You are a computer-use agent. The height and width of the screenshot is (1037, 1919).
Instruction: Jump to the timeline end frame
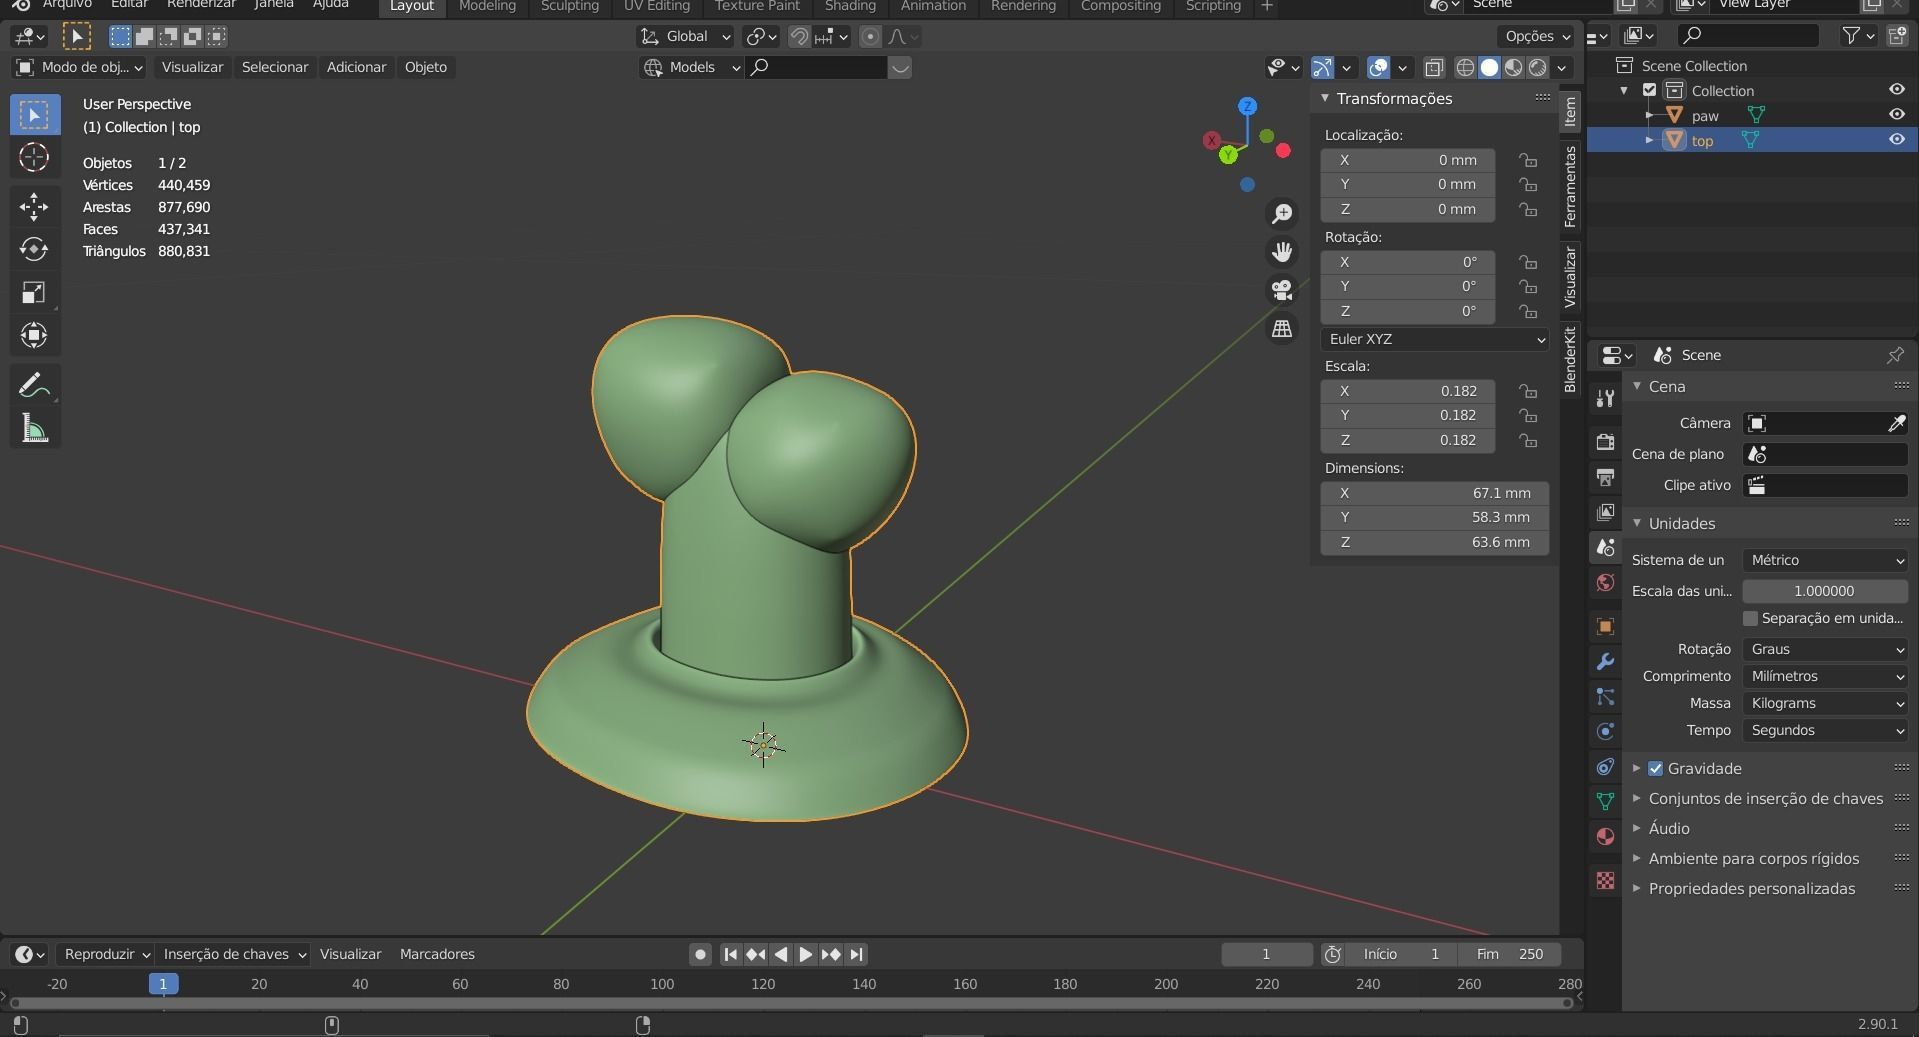pyautogui.click(x=856, y=954)
